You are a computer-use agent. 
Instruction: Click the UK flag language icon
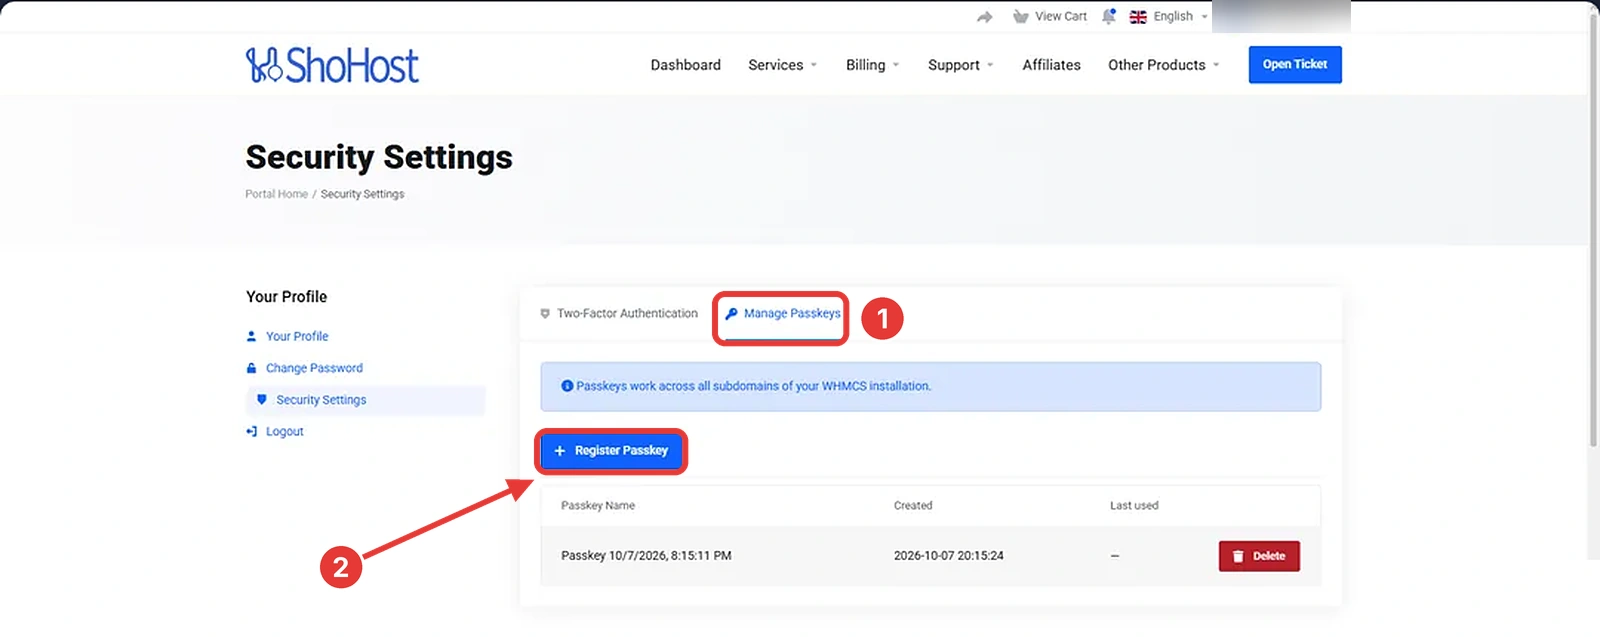tap(1138, 17)
